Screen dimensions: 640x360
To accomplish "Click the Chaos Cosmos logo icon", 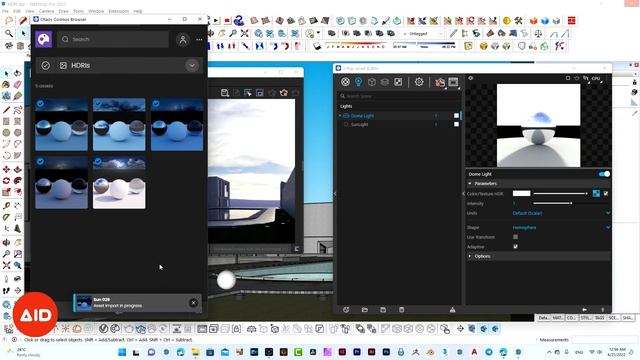I will (x=44, y=39).
